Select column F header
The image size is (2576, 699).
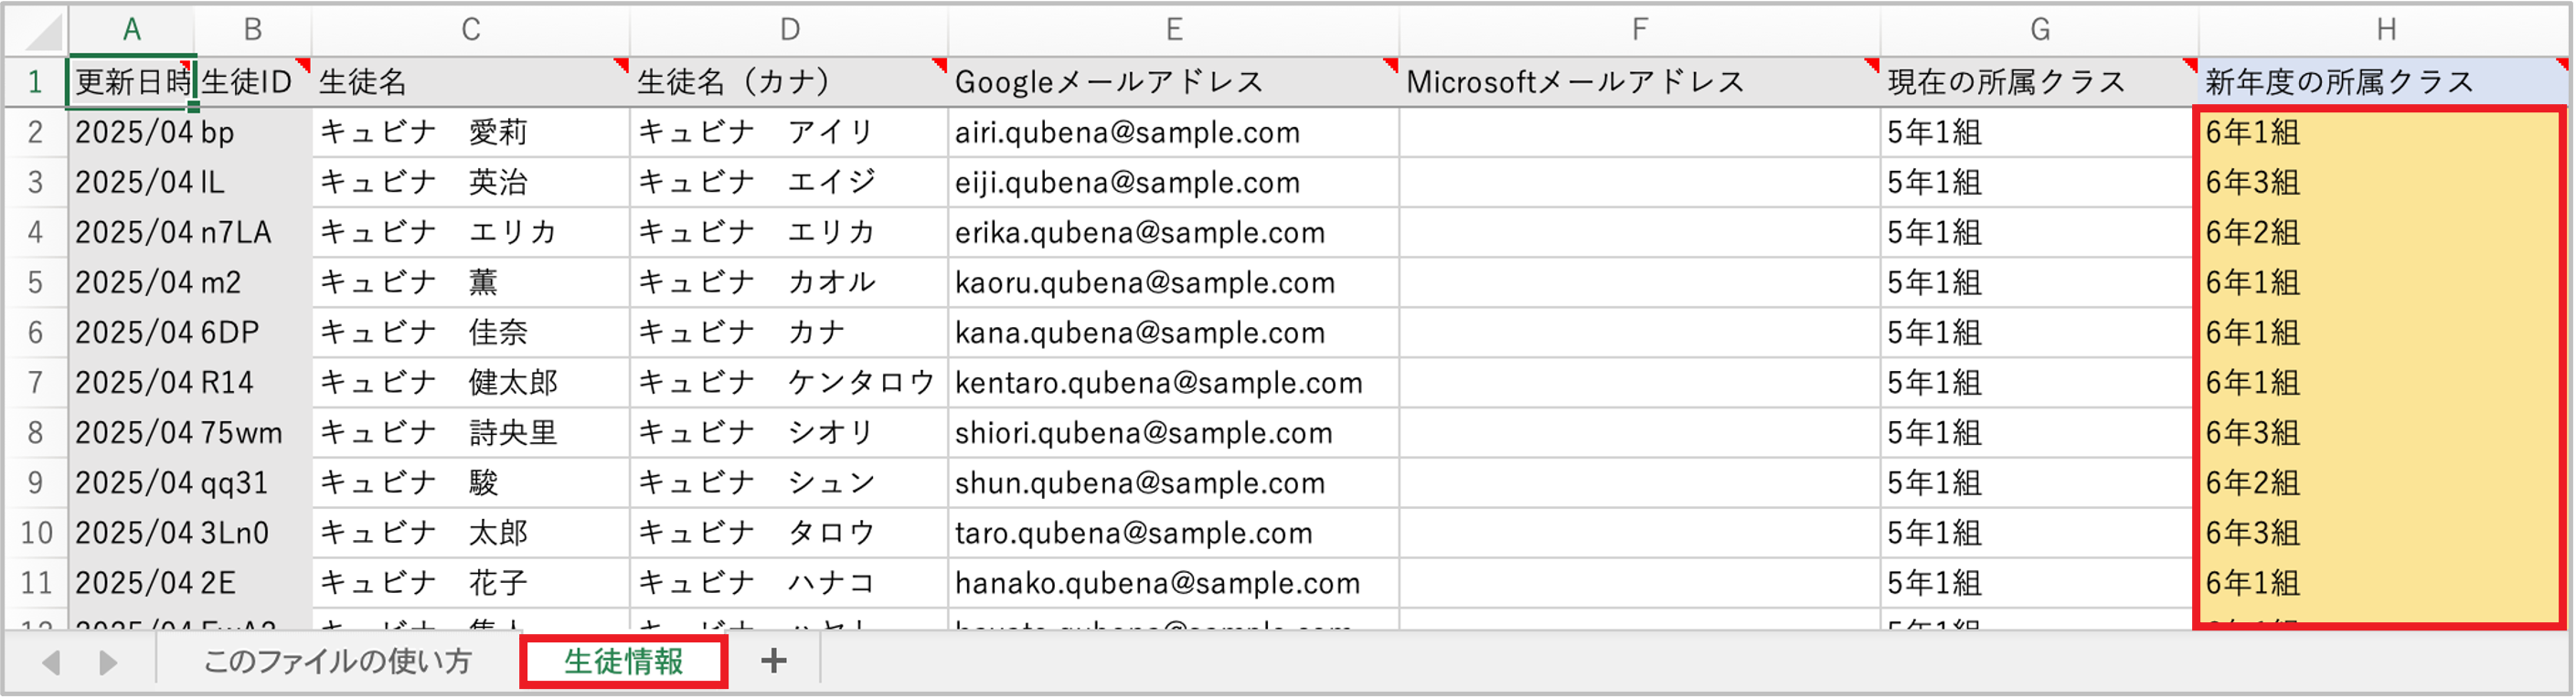tap(1639, 30)
